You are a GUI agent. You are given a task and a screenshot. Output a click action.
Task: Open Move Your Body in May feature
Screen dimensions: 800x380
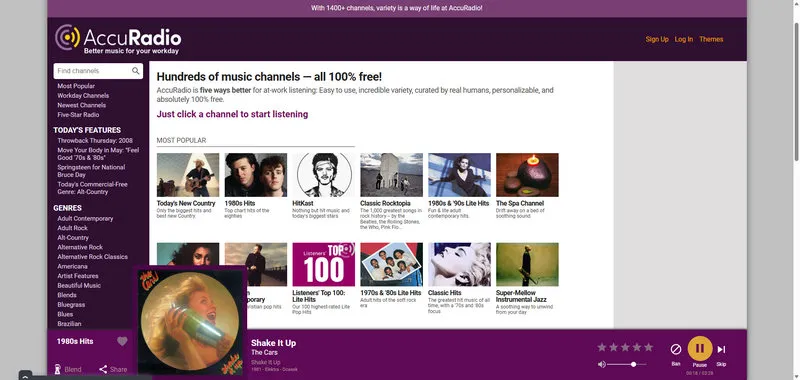[x=98, y=154]
